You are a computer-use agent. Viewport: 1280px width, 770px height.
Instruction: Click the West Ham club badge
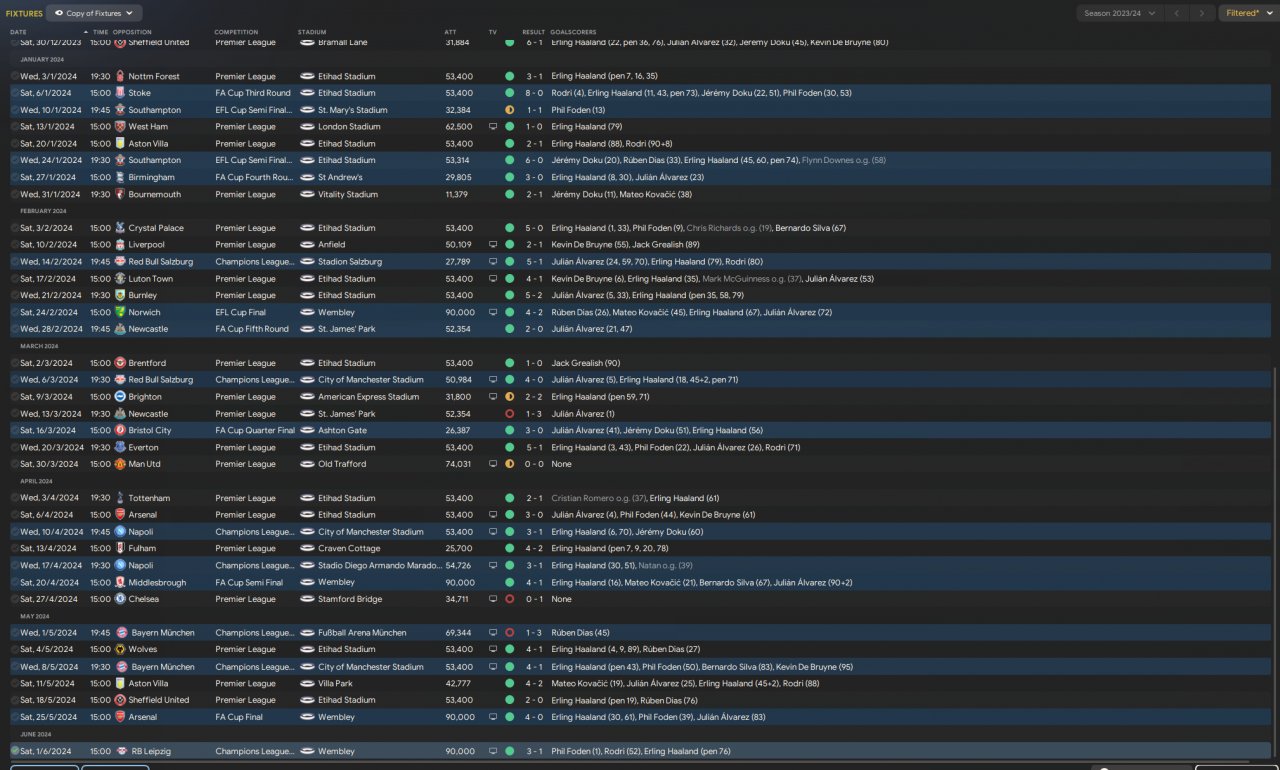(x=120, y=127)
